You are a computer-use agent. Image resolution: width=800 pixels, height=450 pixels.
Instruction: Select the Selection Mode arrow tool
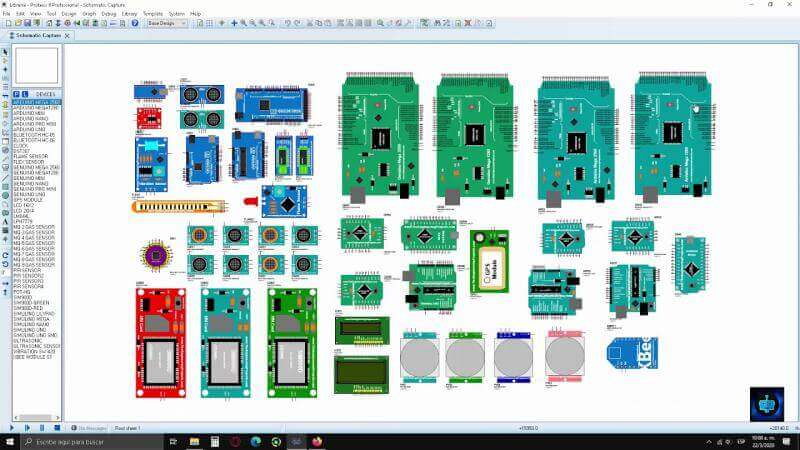click(5, 52)
